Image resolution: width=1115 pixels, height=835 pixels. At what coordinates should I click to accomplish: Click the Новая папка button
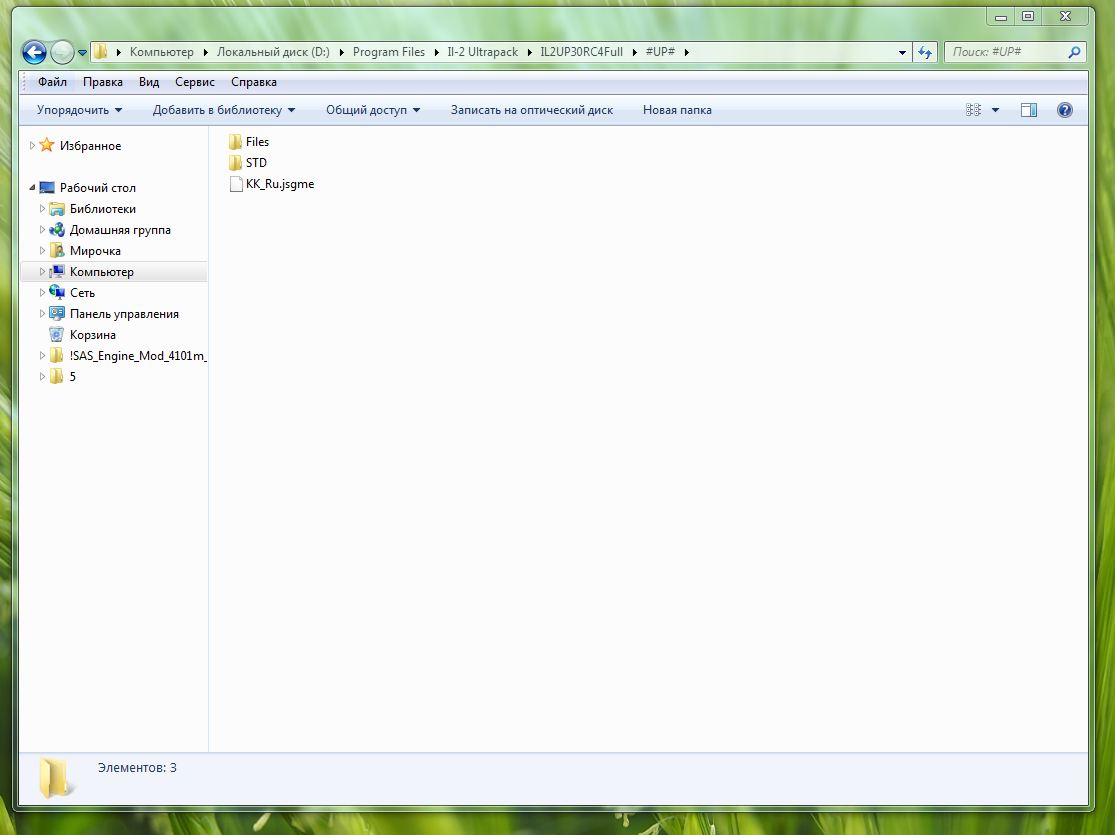[677, 110]
